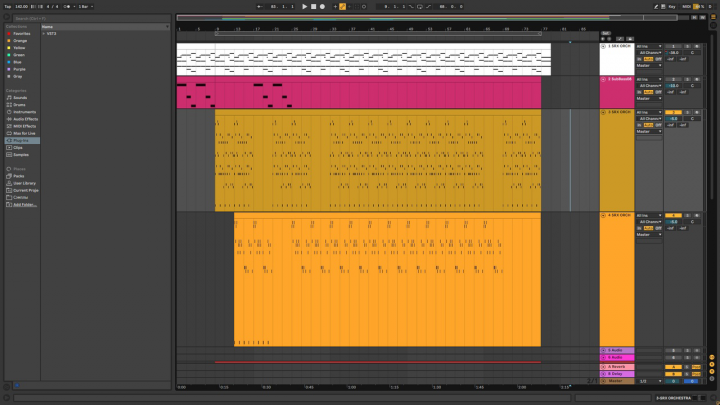Click the Tap tempo button
720x405 pixels.
pos(8,6)
